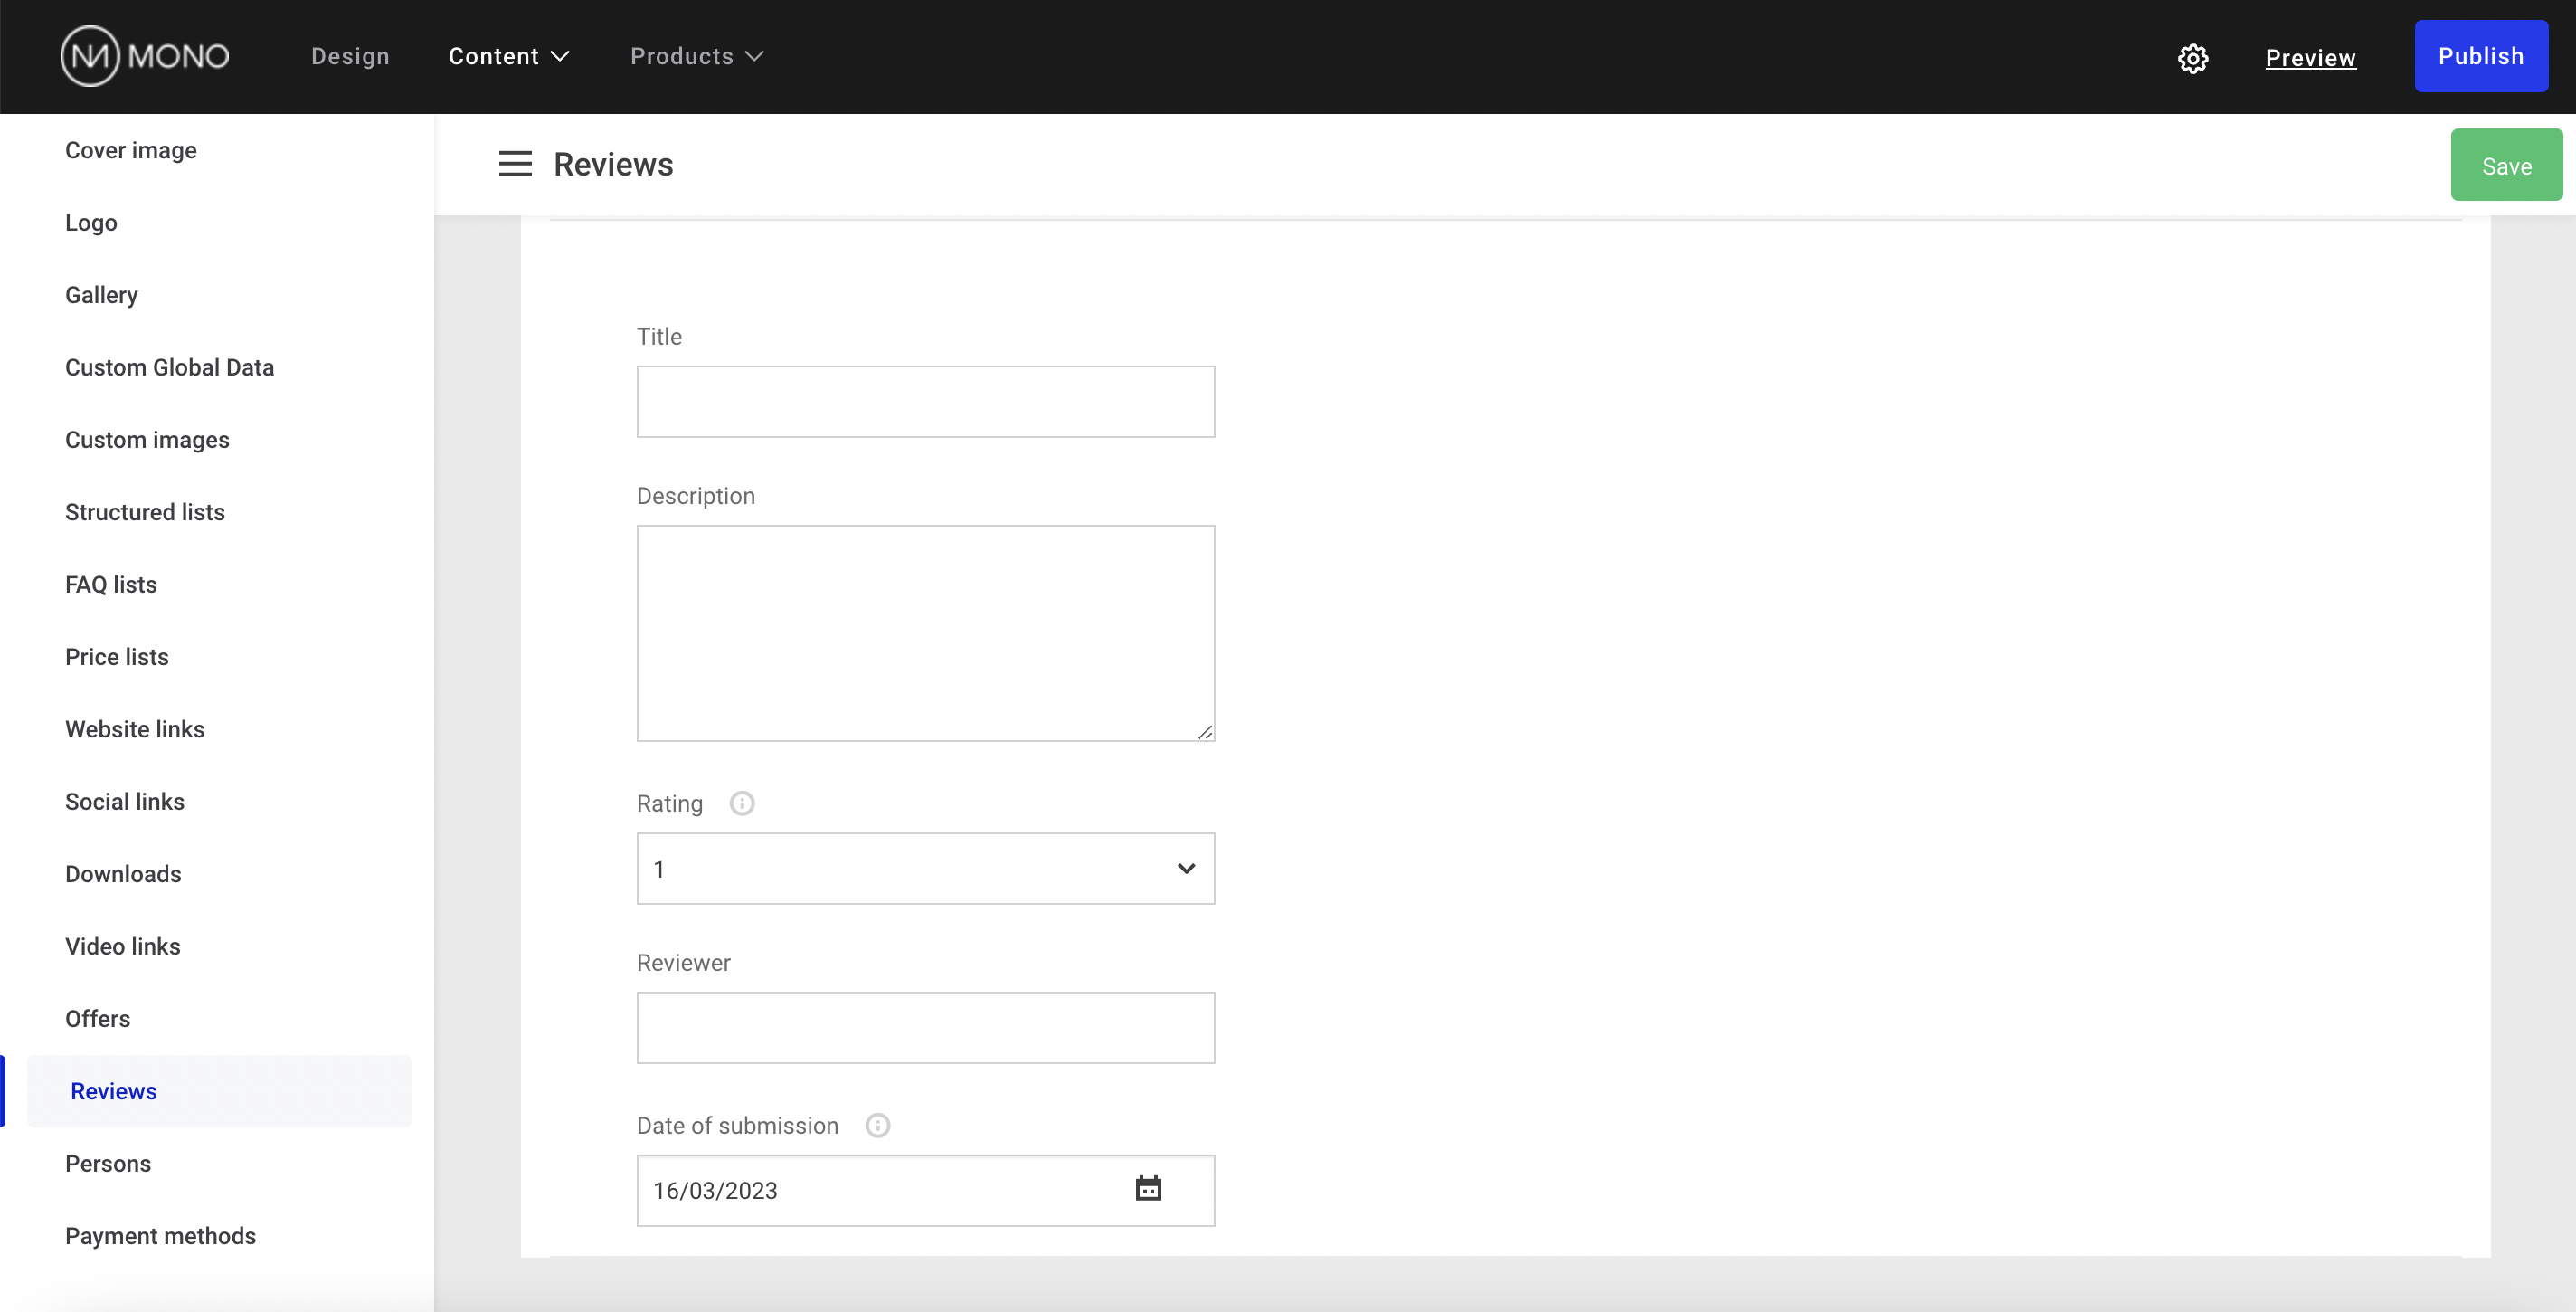Expand the Content menu

508,56
